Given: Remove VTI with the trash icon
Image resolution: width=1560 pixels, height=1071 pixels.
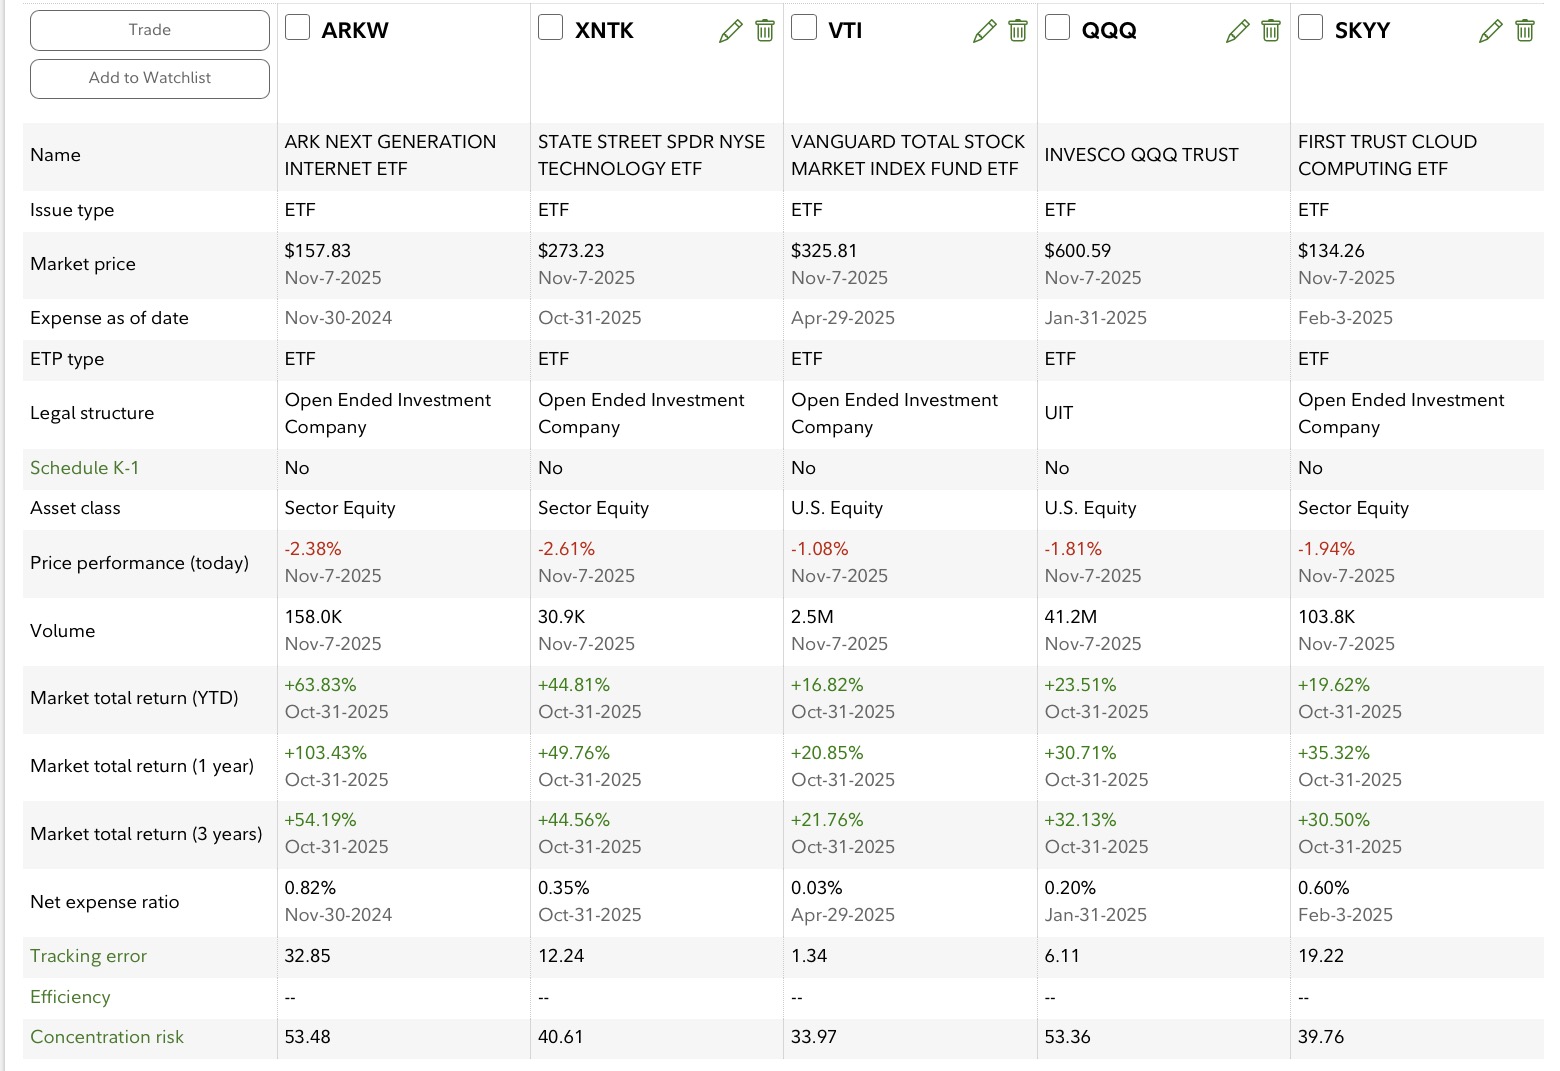Looking at the screenshot, I should [x=1018, y=31].
